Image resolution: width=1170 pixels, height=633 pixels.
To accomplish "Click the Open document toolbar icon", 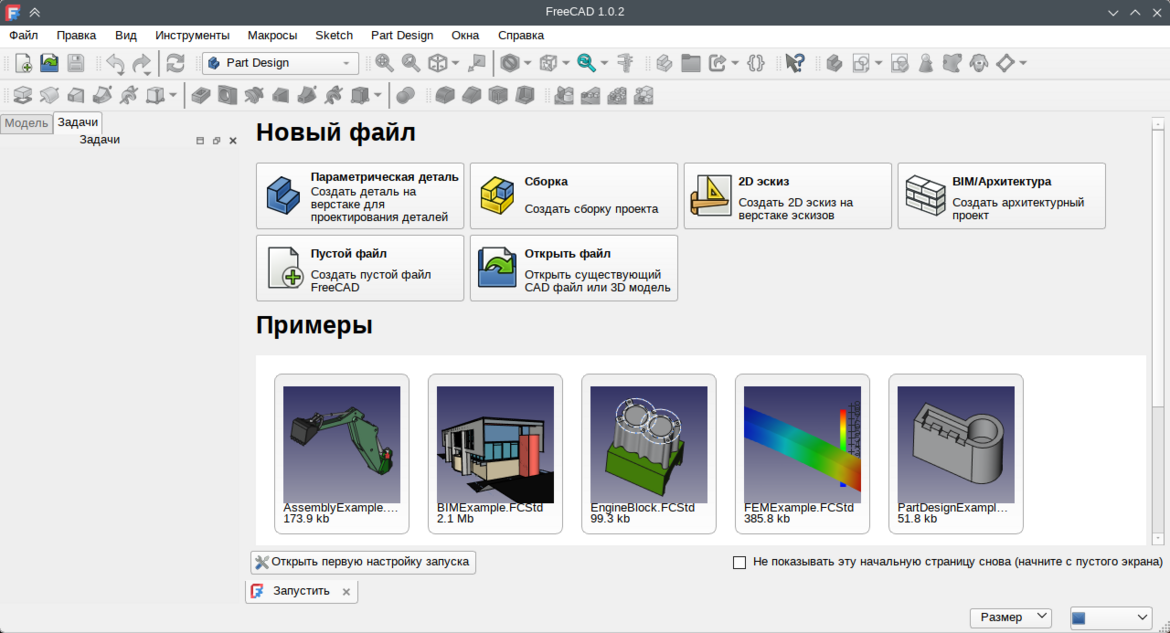I will click(x=49, y=63).
